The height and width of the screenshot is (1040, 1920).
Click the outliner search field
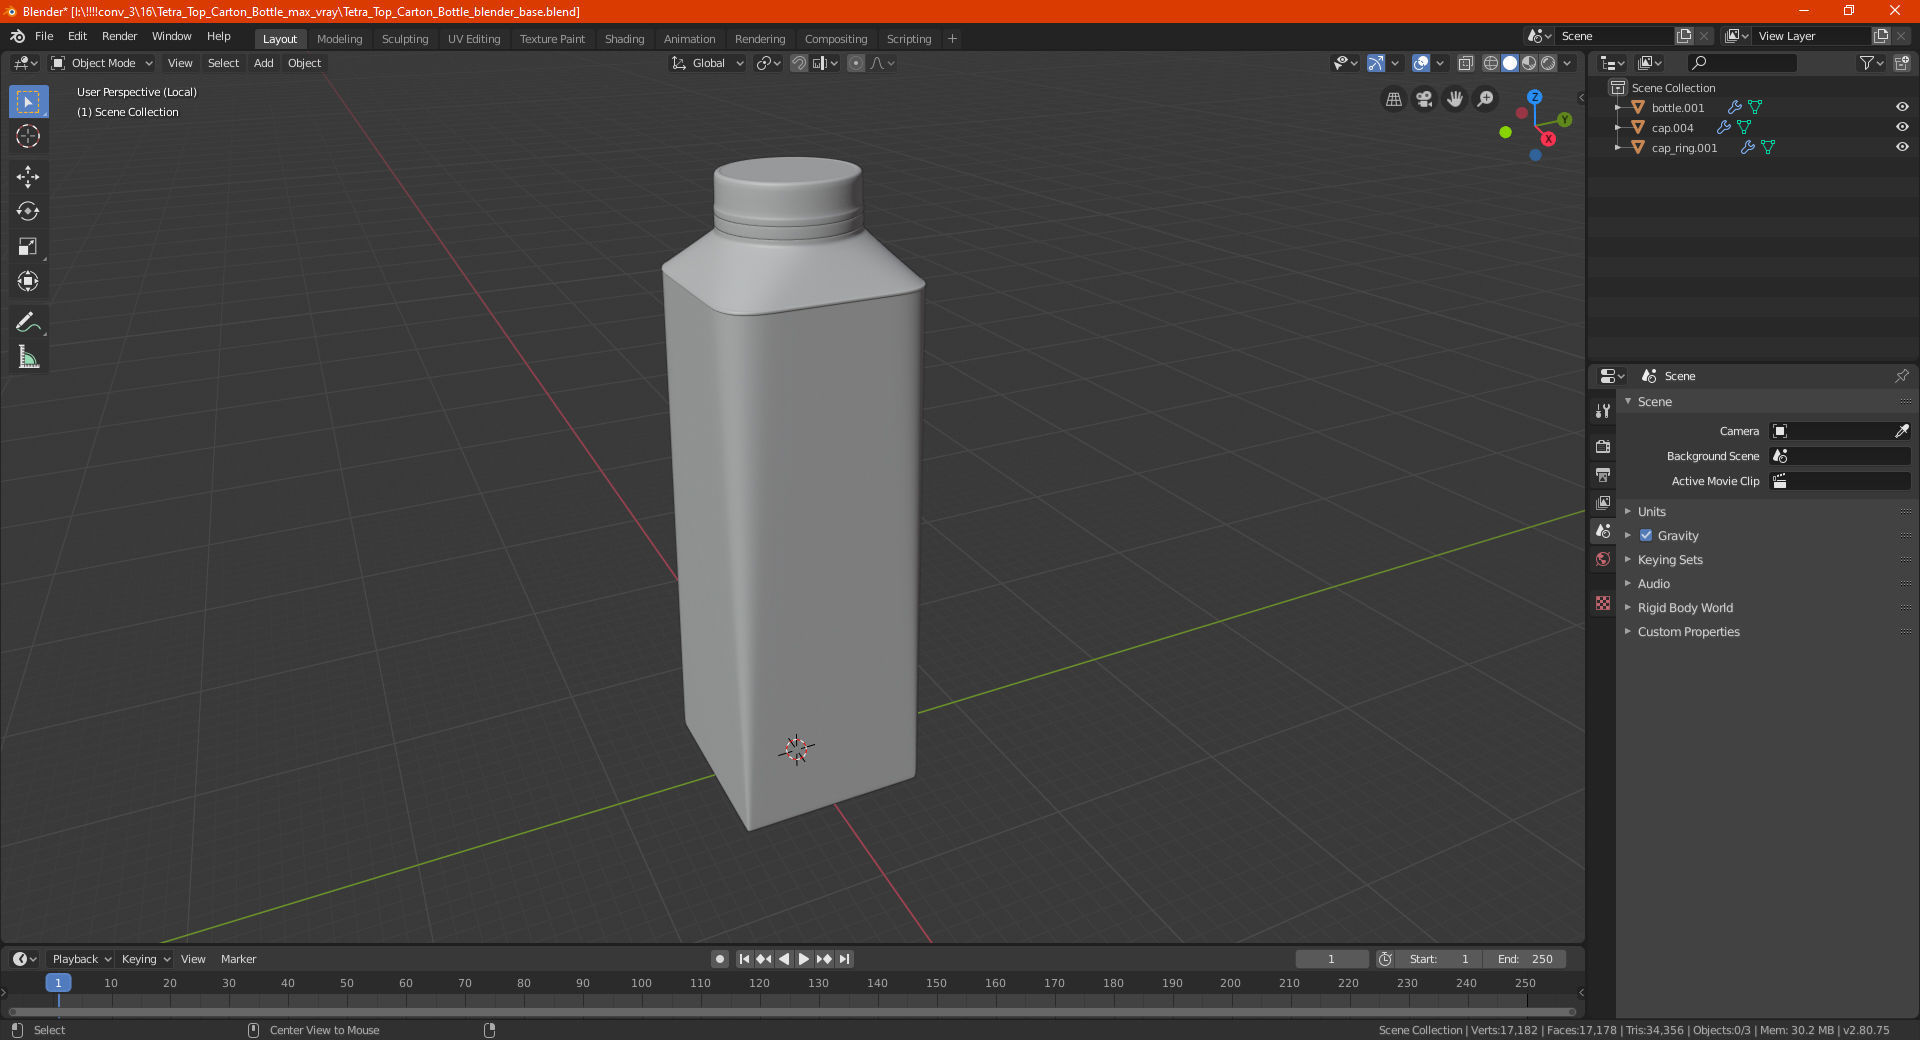pyautogui.click(x=1741, y=63)
